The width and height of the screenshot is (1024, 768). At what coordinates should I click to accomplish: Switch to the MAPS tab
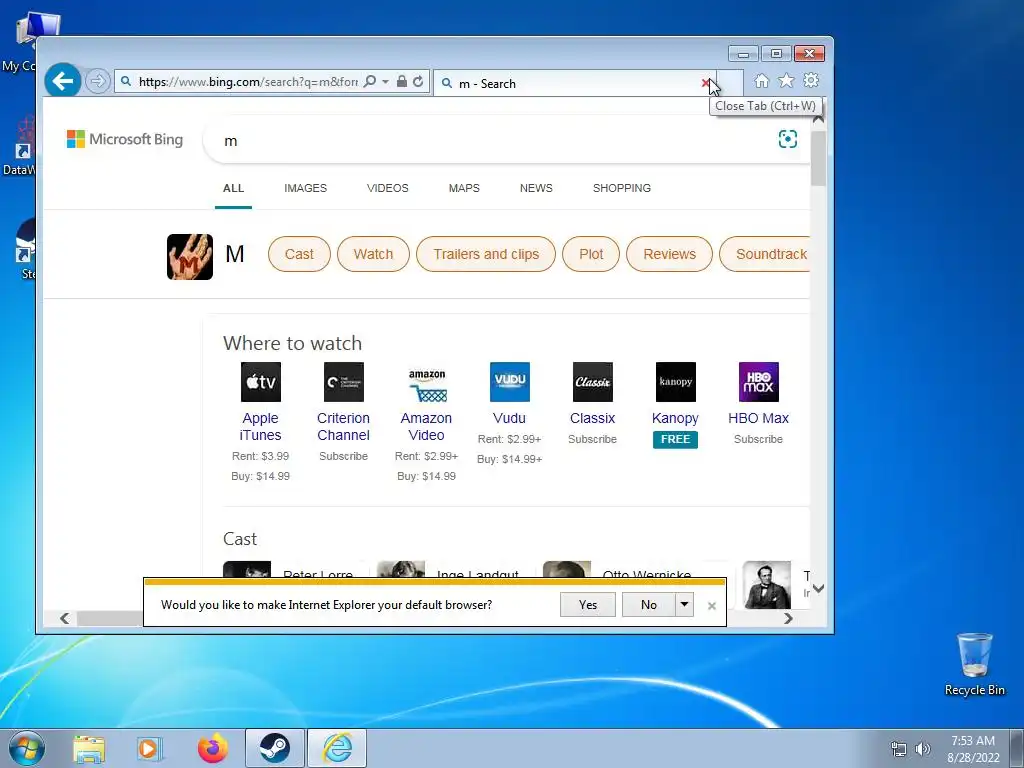[464, 188]
